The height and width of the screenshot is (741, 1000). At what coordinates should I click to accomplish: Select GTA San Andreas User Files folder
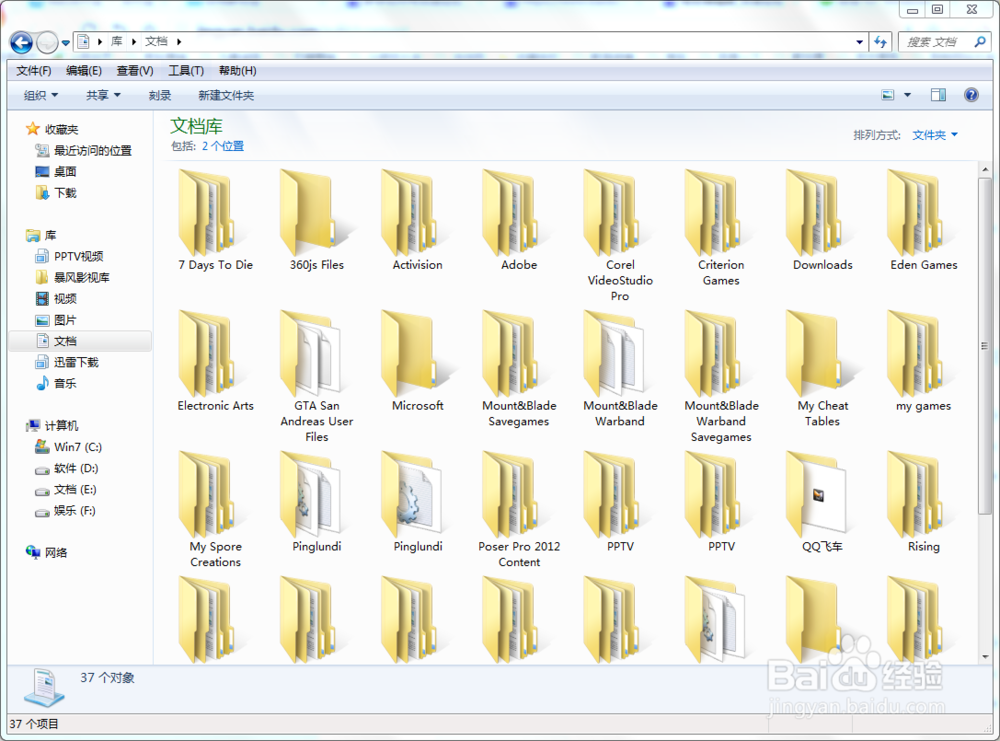click(x=317, y=377)
